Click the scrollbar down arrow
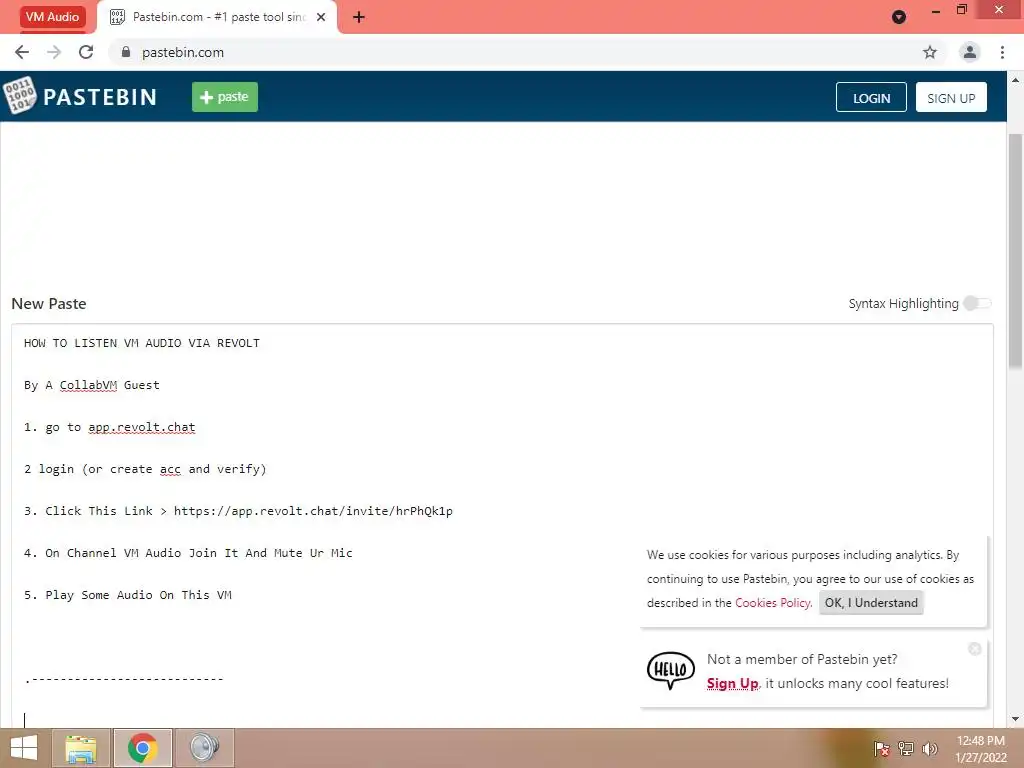Image resolution: width=1024 pixels, height=768 pixels. [x=1015, y=719]
